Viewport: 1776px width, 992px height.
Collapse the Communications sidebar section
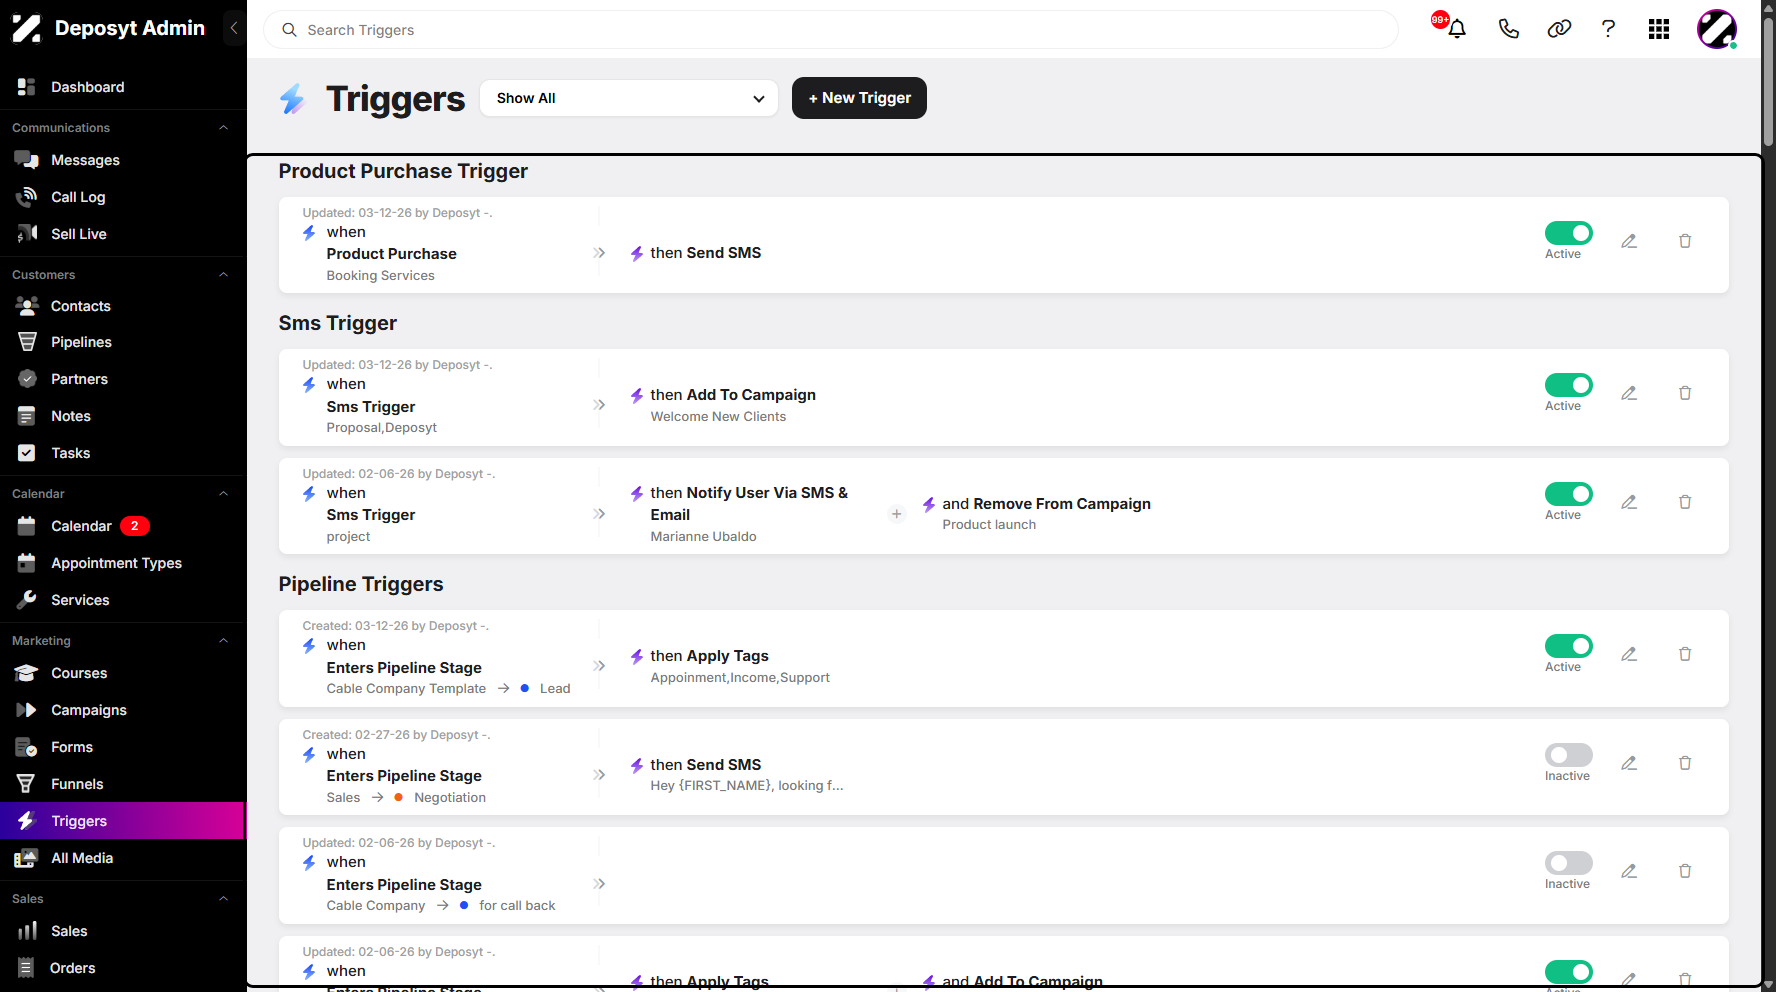(224, 128)
